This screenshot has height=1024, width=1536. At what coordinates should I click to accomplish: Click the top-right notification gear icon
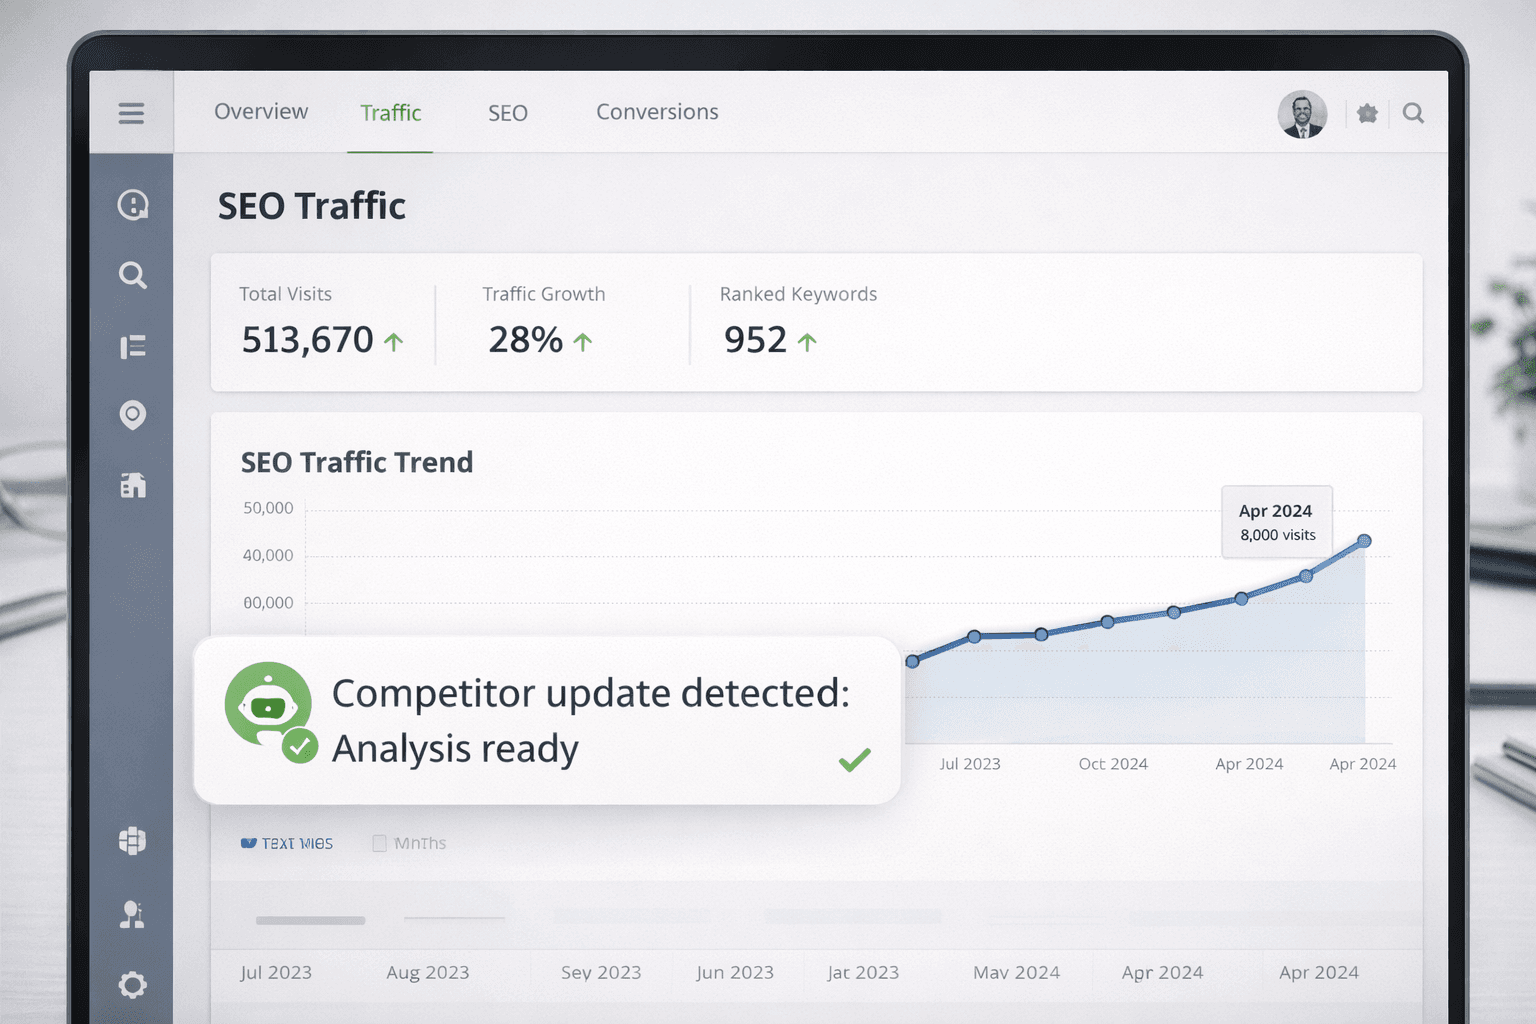1367,114
